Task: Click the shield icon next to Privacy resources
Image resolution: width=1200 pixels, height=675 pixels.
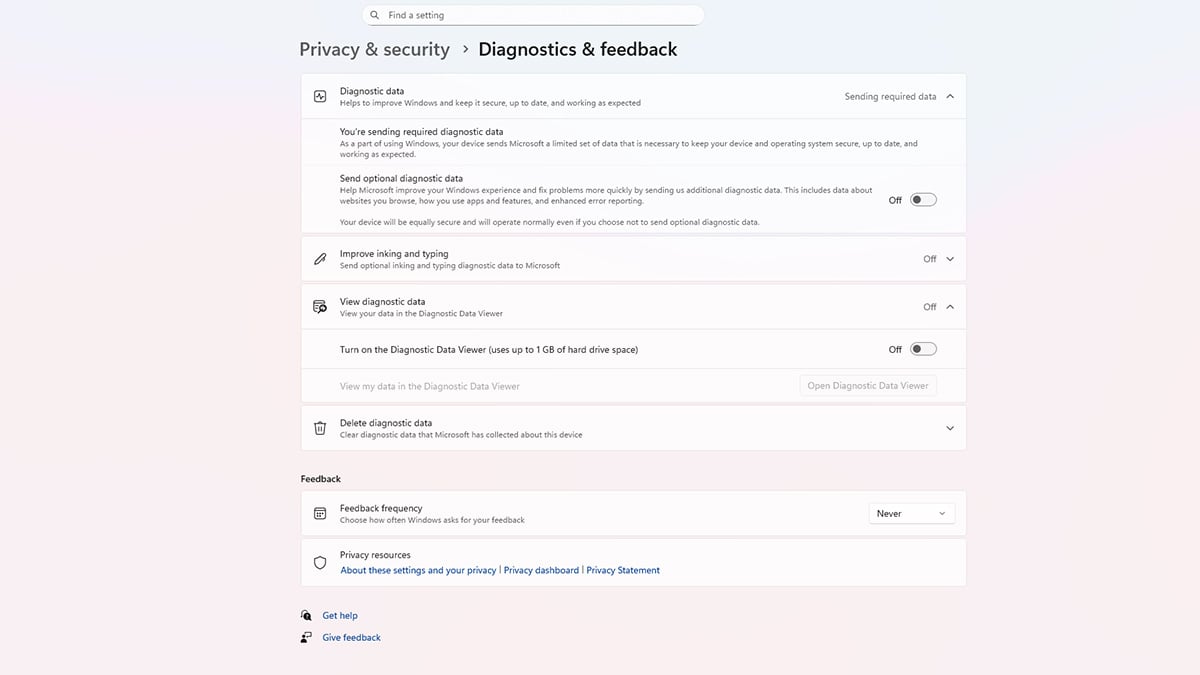Action: [319, 562]
